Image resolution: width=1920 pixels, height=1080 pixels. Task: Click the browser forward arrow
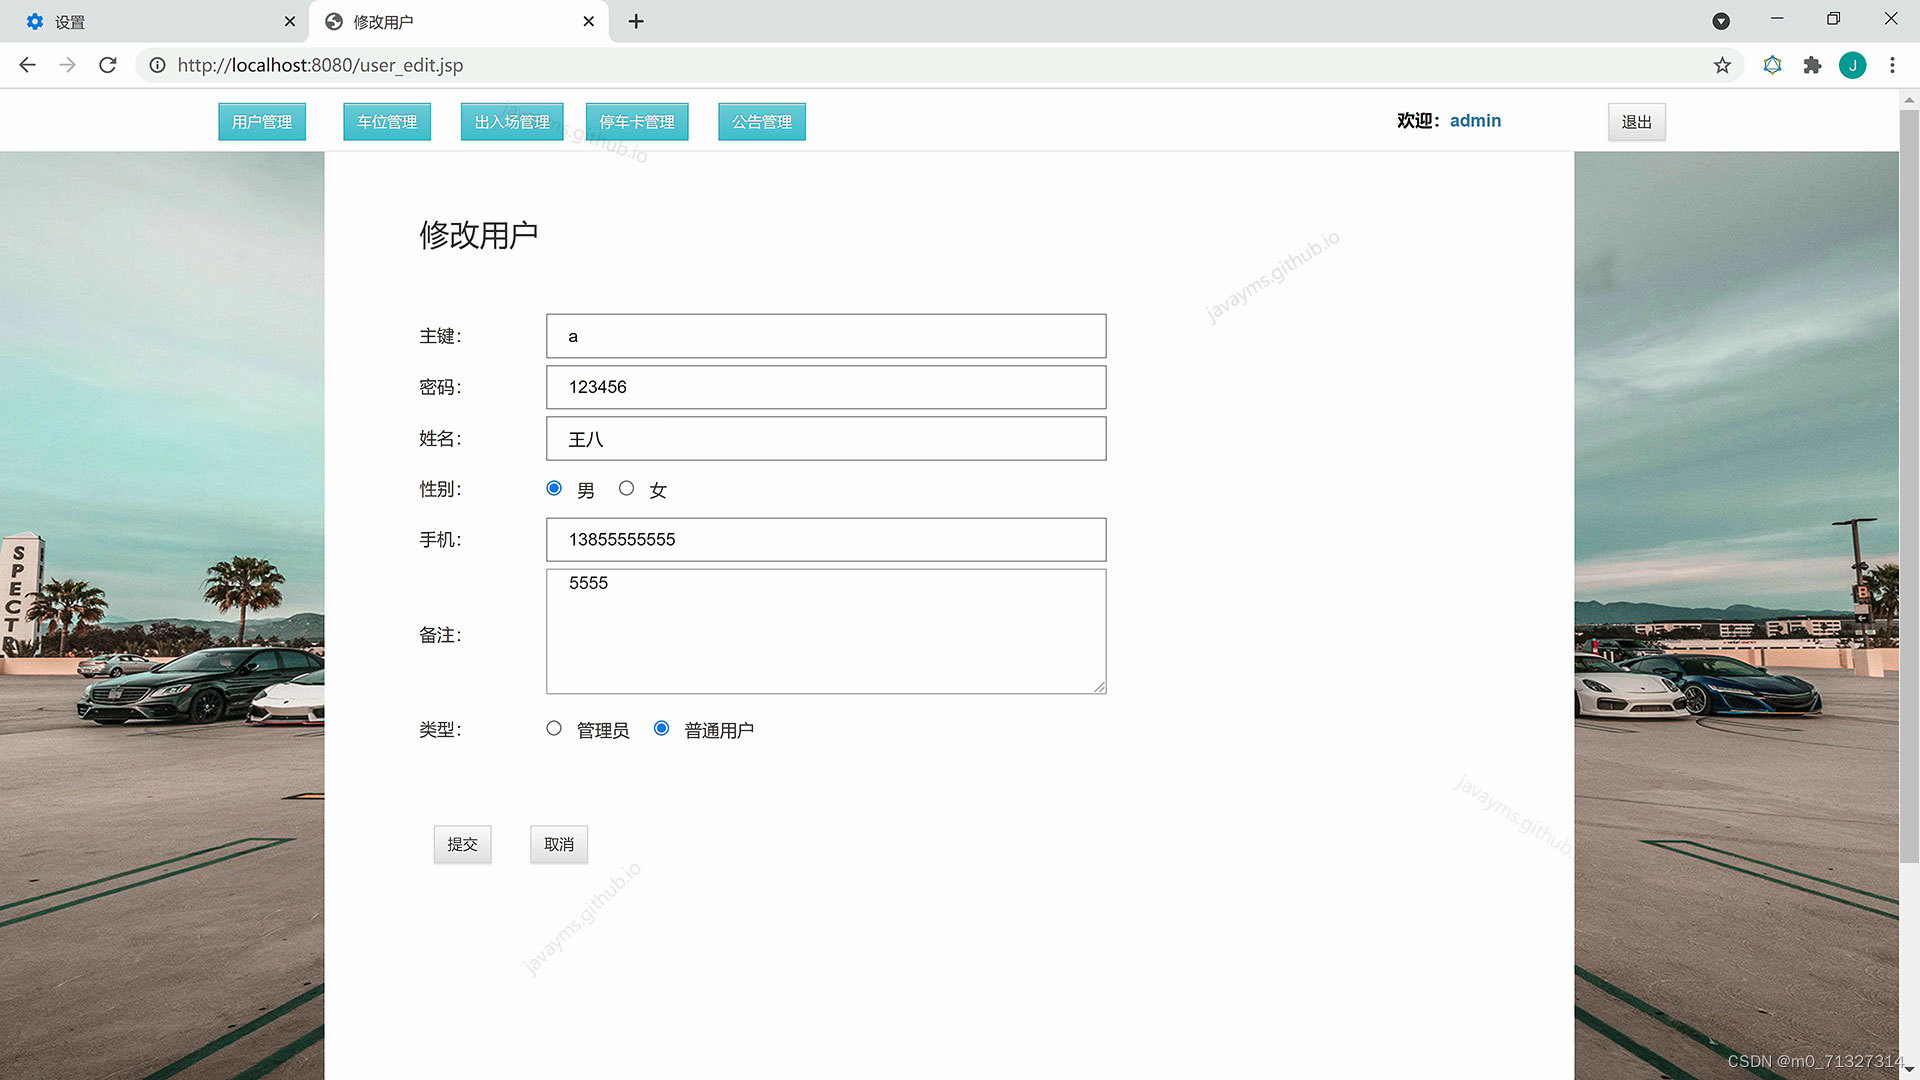tap(67, 65)
